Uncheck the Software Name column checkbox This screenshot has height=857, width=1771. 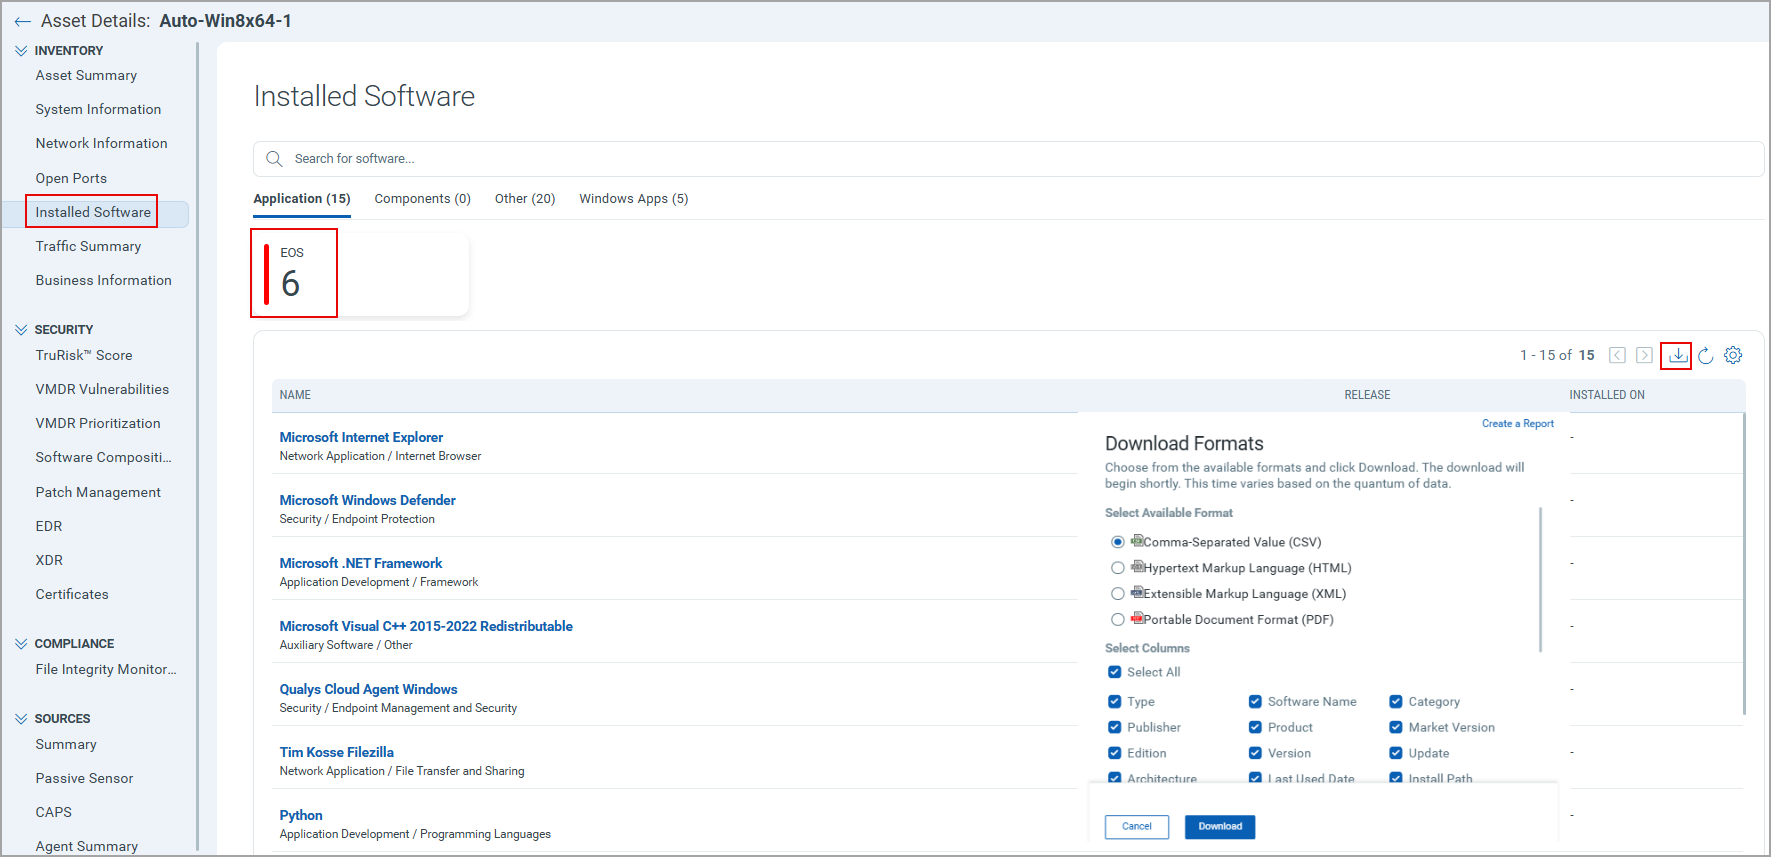pos(1255,702)
